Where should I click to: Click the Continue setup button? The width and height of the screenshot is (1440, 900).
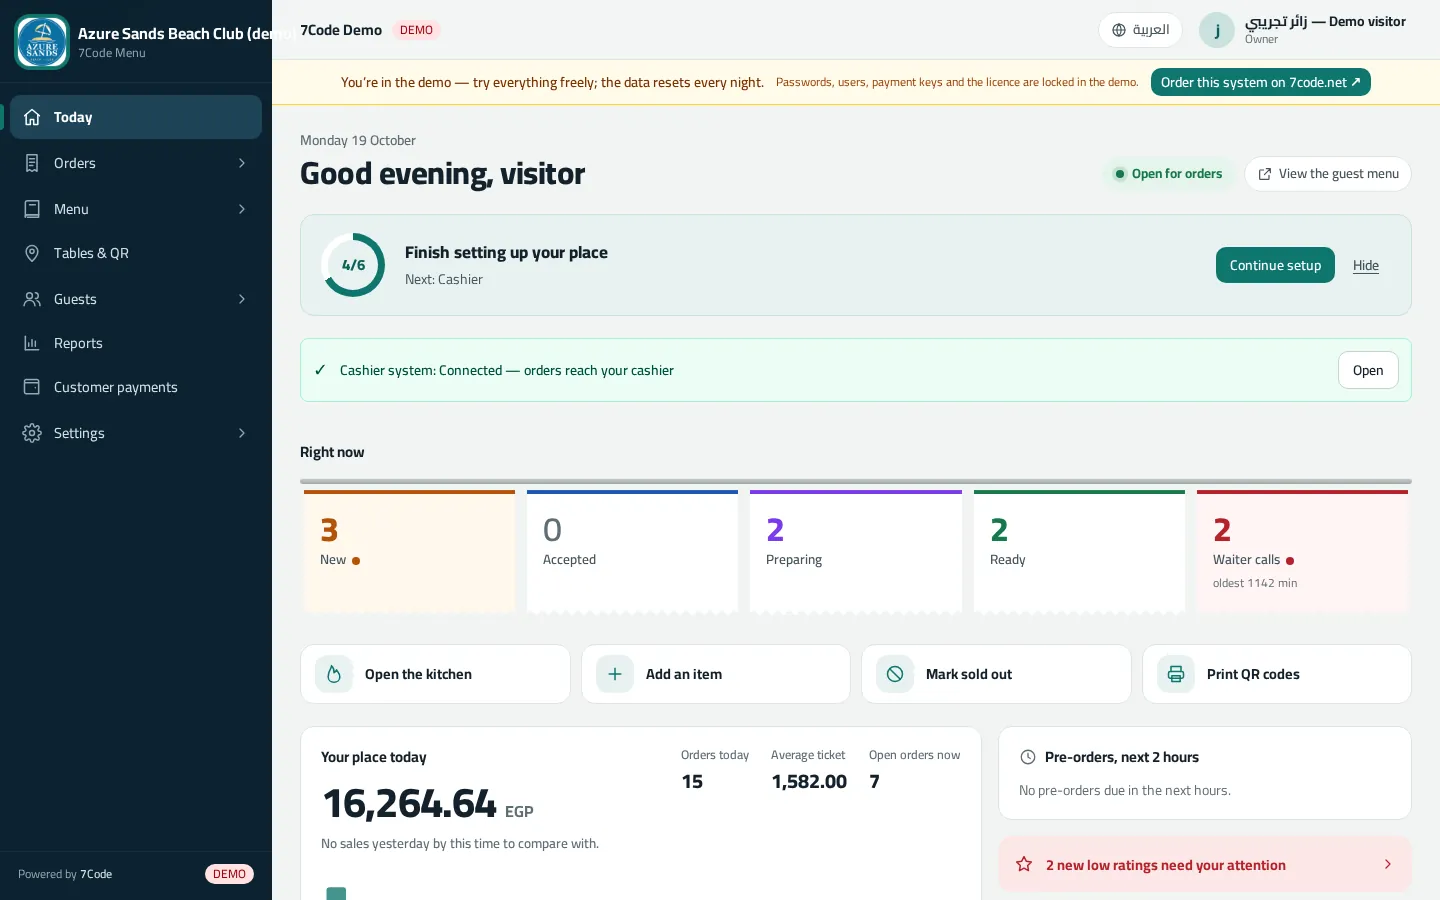tap(1275, 265)
